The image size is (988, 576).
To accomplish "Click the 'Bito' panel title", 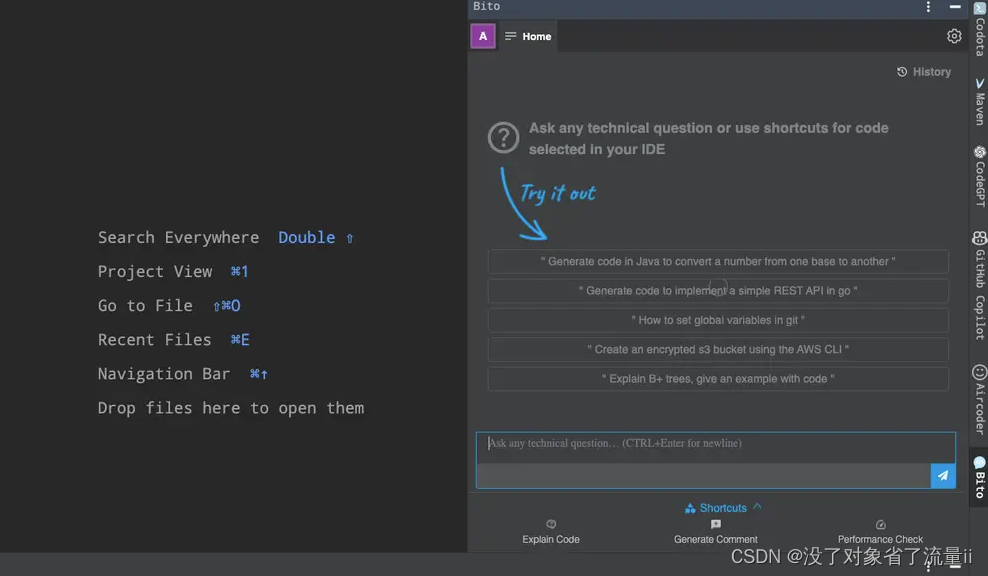I will (x=486, y=6).
